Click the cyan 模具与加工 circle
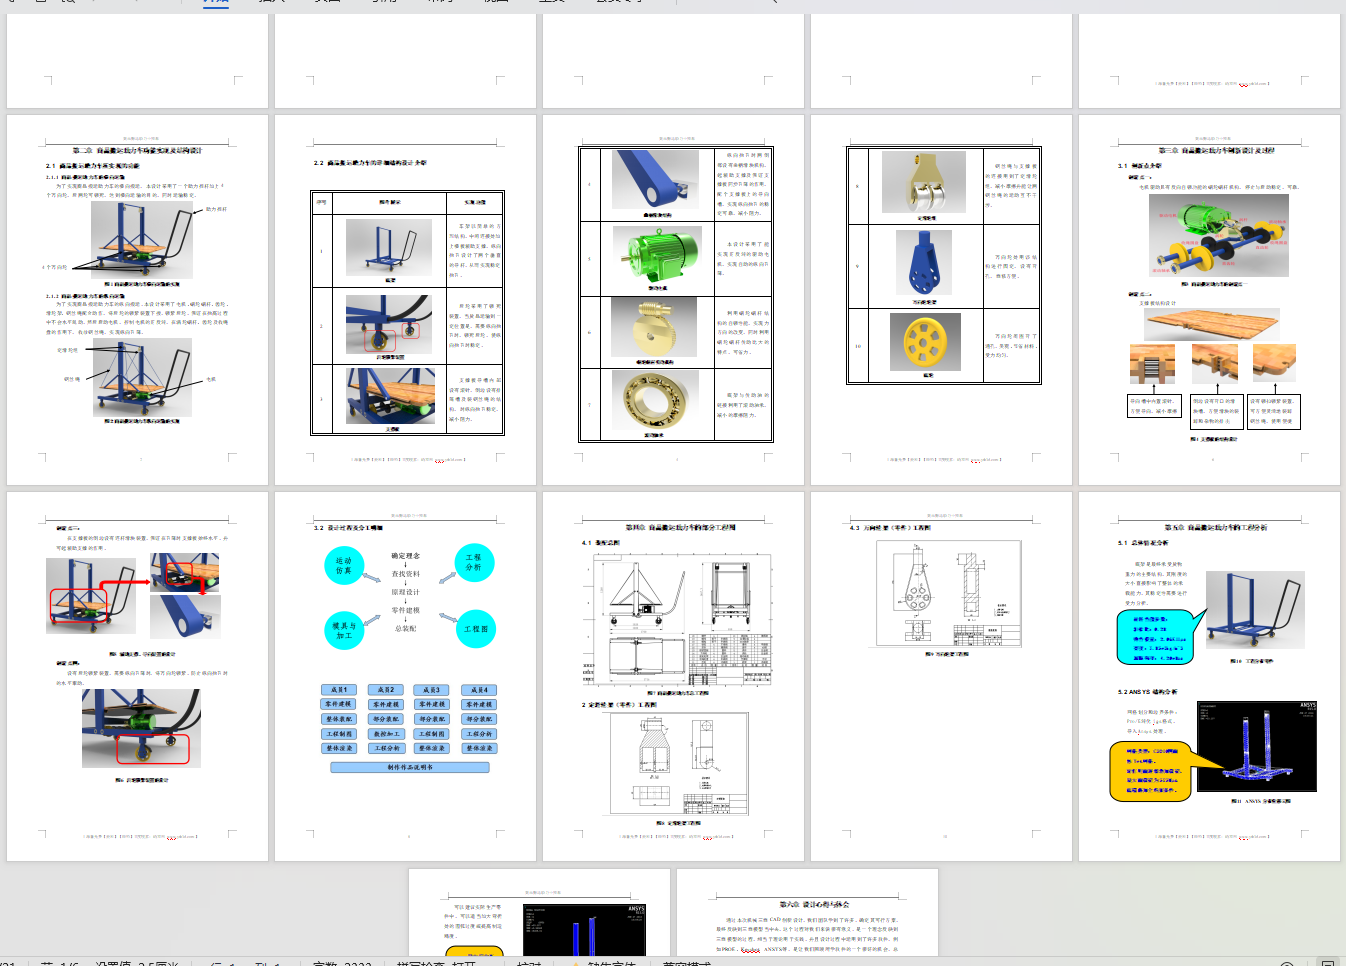This screenshot has height=966, width=1346. click(344, 630)
